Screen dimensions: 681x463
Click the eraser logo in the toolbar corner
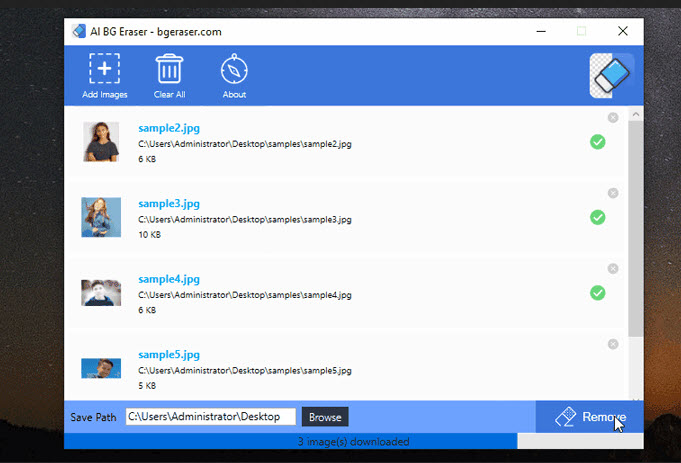(x=612, y=76)
